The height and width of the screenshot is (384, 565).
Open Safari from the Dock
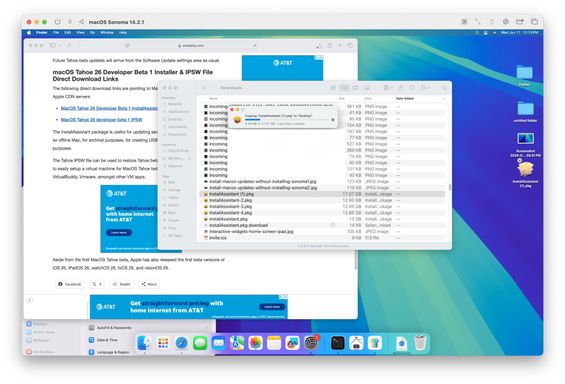(181, 343)
